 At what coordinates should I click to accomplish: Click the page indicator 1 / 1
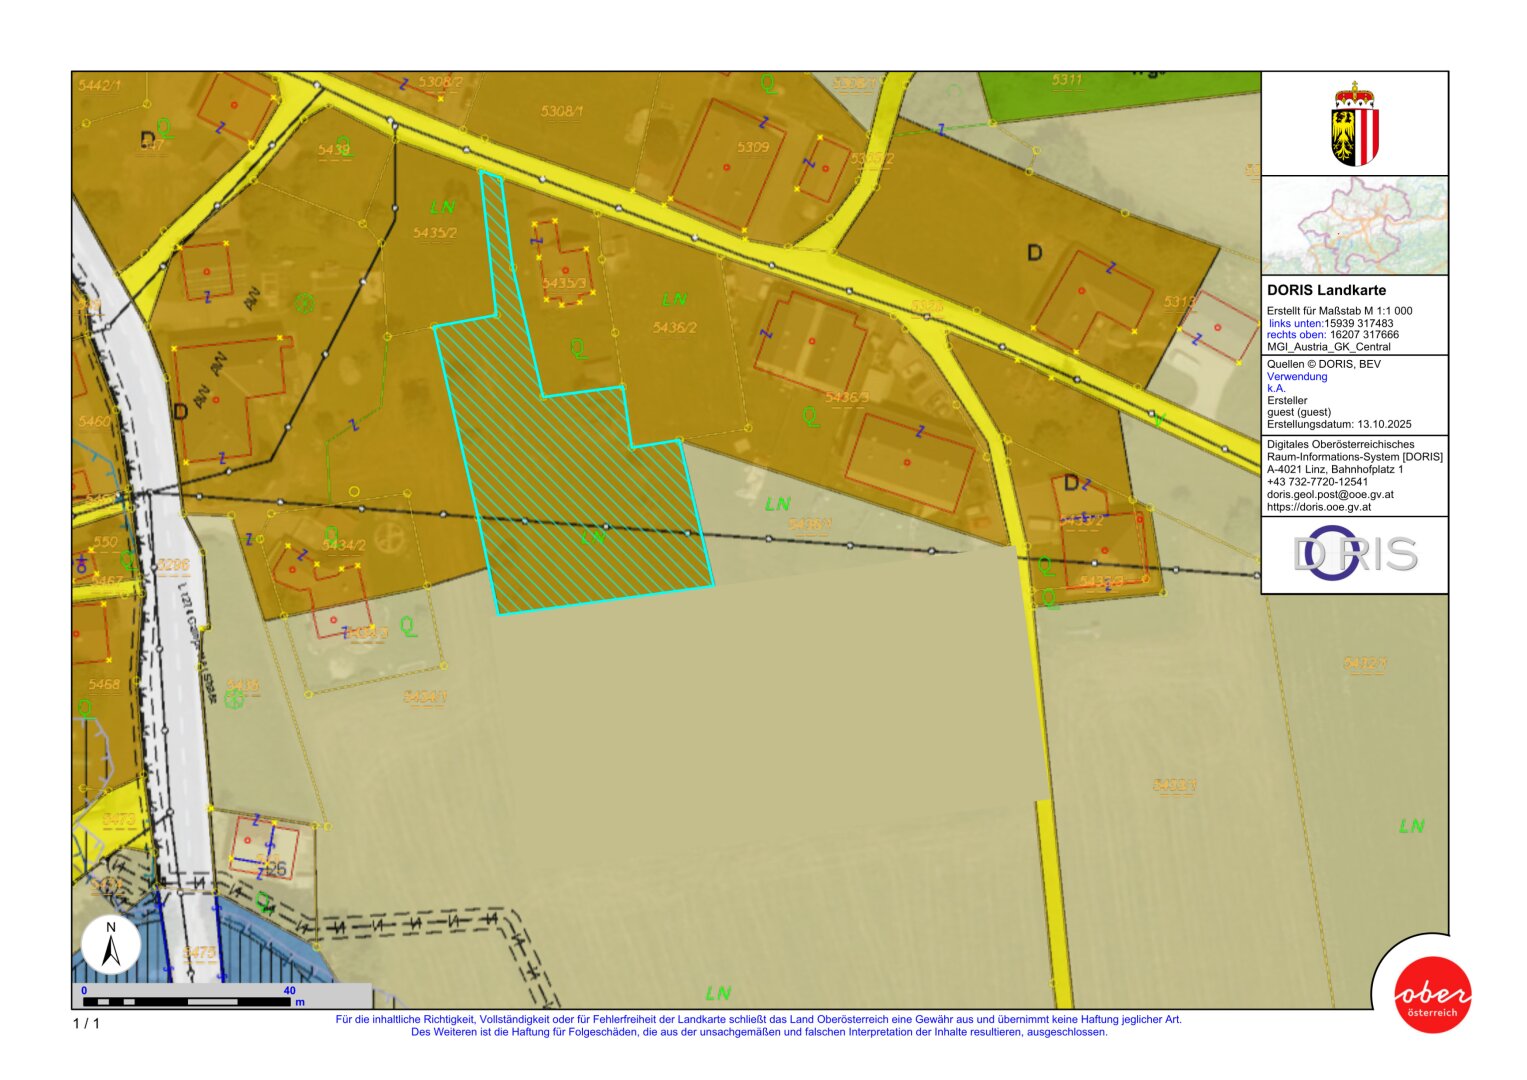86,1023
